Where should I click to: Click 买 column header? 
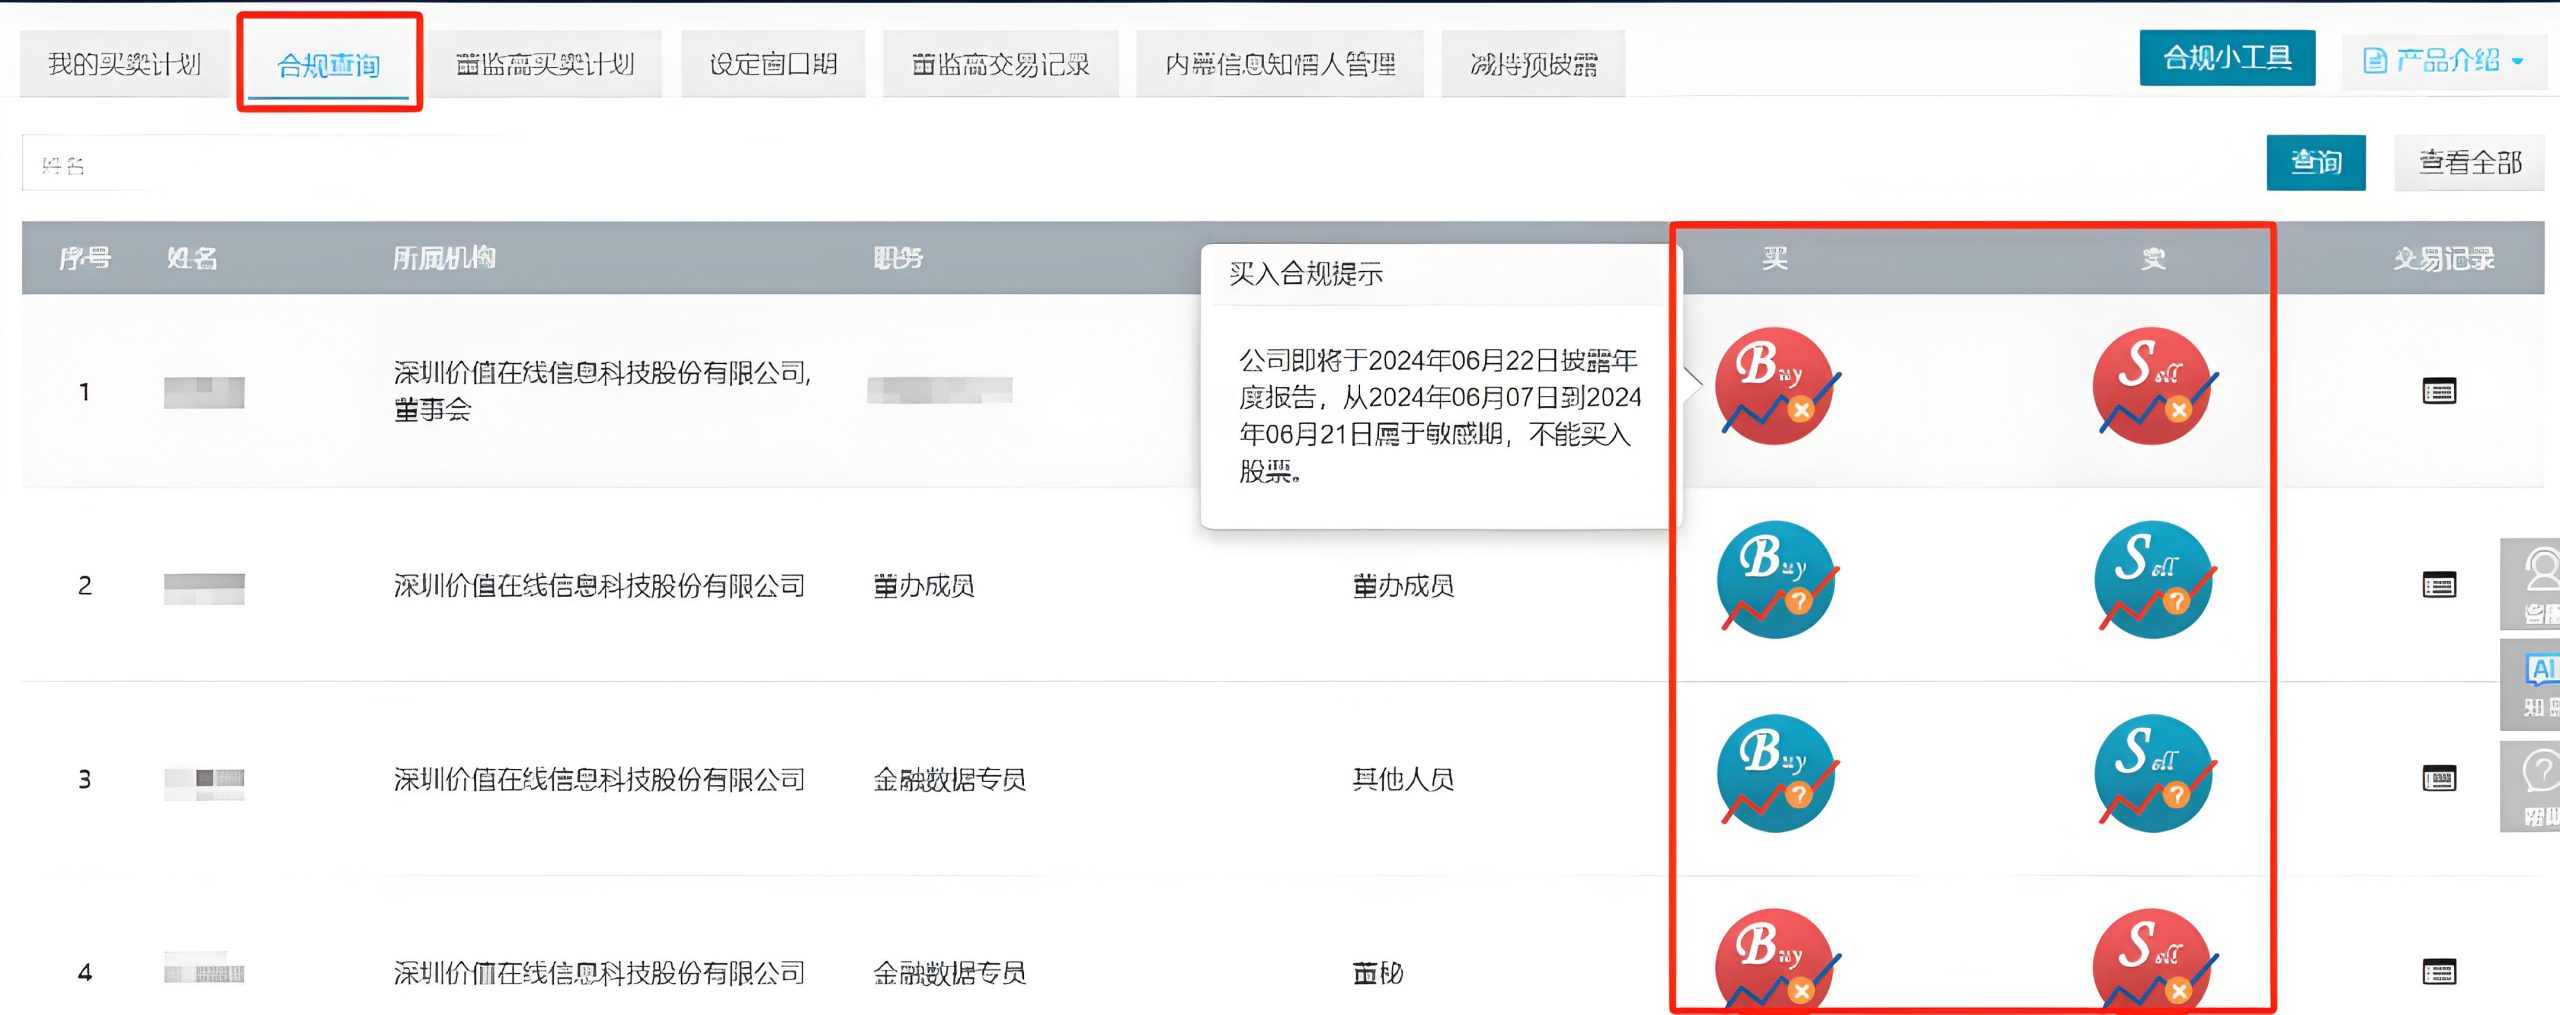[x=1775, y=259]
